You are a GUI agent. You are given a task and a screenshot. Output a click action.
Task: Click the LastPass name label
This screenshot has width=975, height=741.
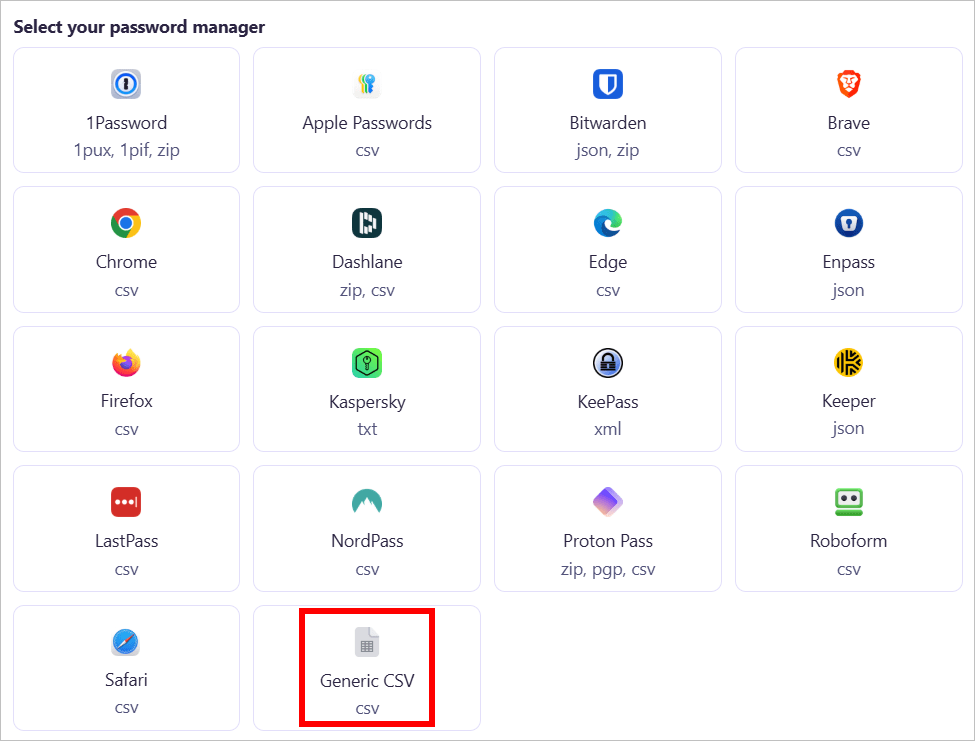point(126,541)
